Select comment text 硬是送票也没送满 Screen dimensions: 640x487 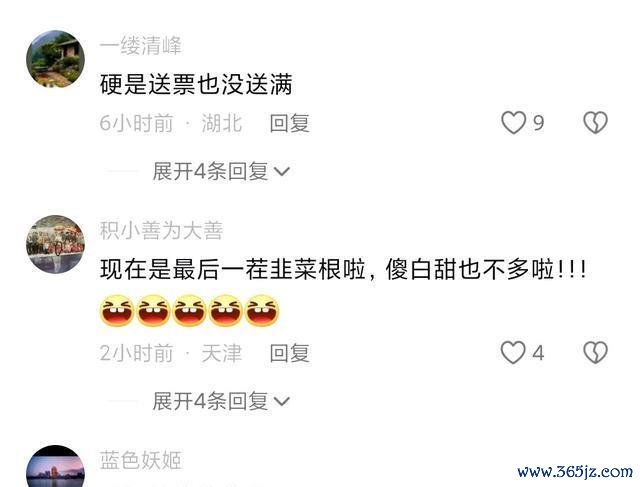coord(196,84)
